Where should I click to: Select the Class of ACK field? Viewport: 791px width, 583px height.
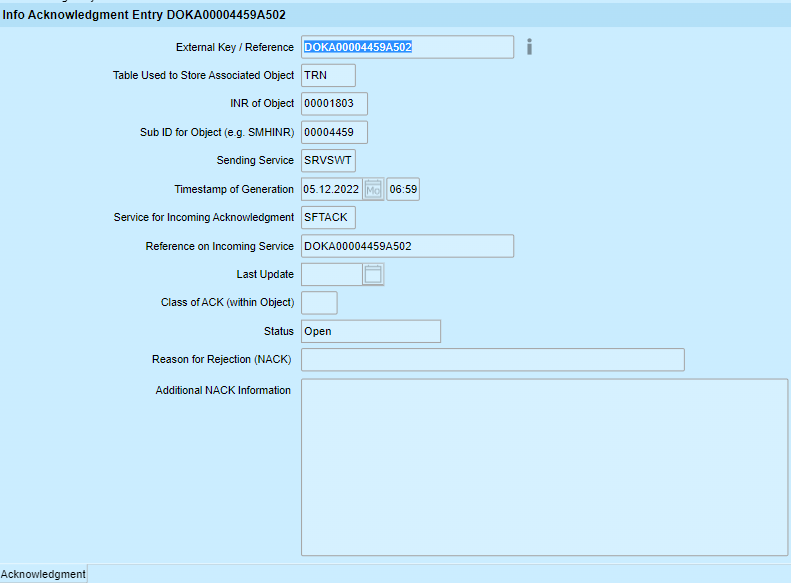[319, 303]
